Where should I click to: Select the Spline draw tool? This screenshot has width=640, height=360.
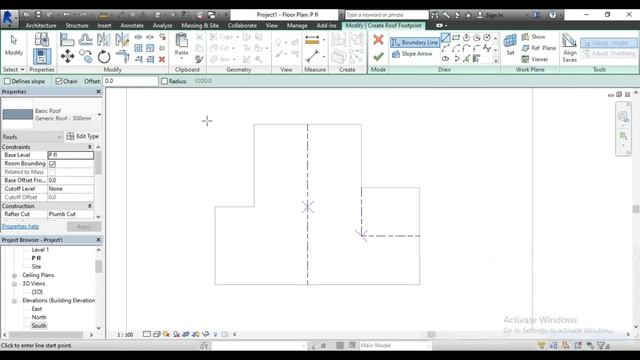pyautogui.click(x=487, y=49)
